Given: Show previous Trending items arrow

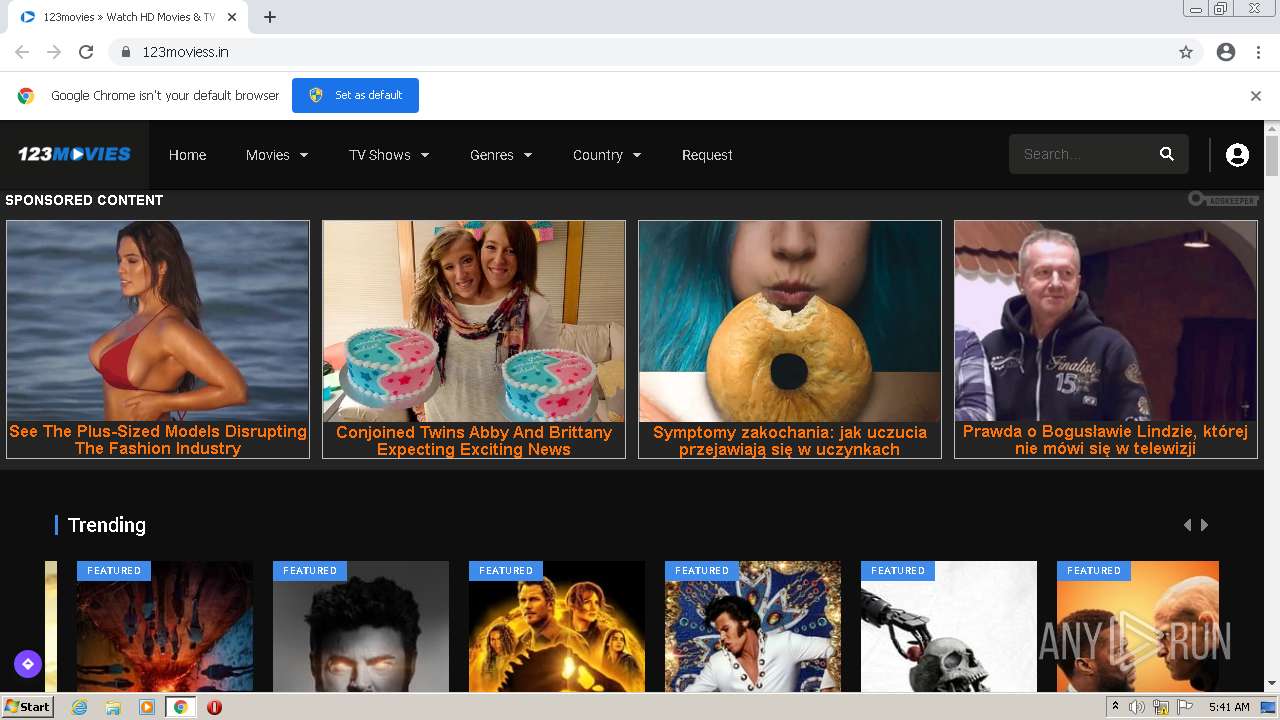Looking at the screenshot, I should 1187,525.
